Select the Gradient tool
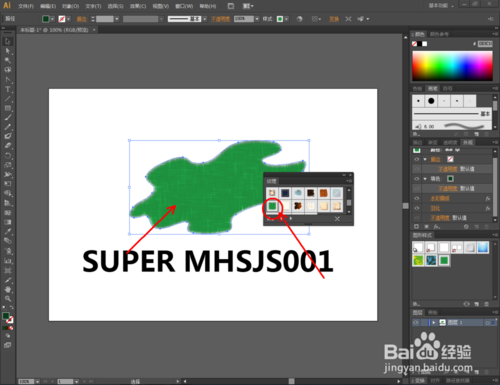The width and height of the screenshot is (500, 385). click(x=8, y=222)
